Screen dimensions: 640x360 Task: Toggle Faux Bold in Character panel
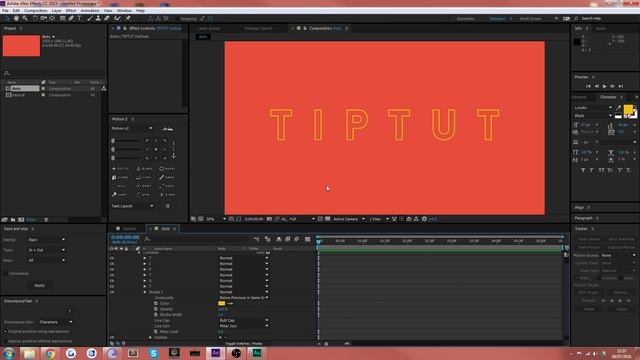point(583,170)
